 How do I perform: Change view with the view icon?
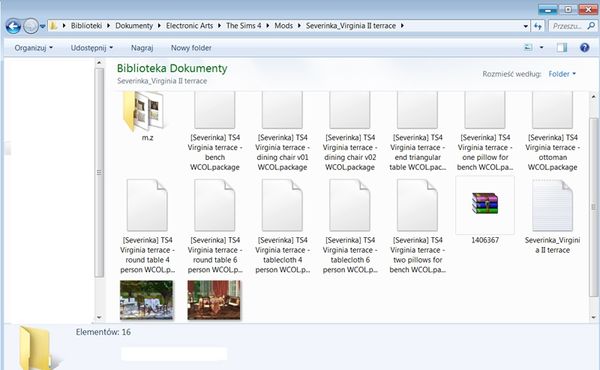528,47
